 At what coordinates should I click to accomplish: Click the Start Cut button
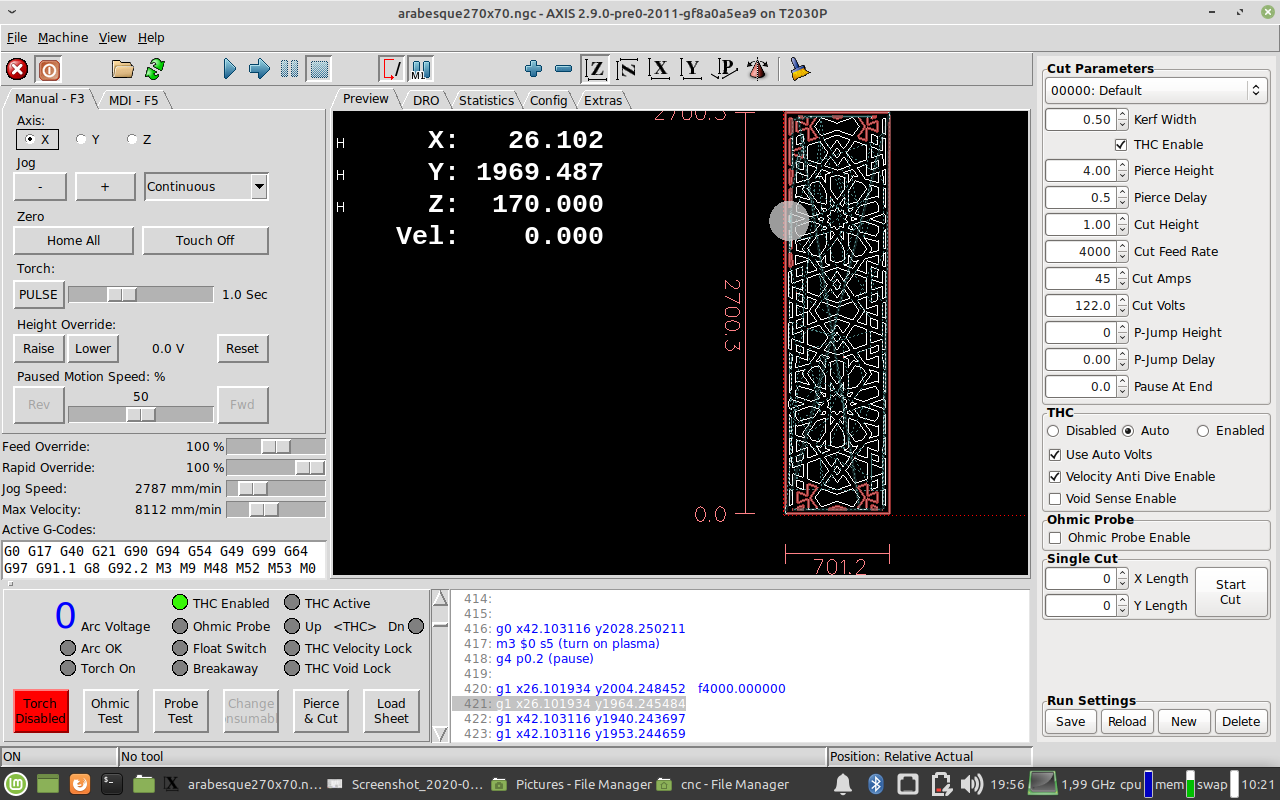1230,592
